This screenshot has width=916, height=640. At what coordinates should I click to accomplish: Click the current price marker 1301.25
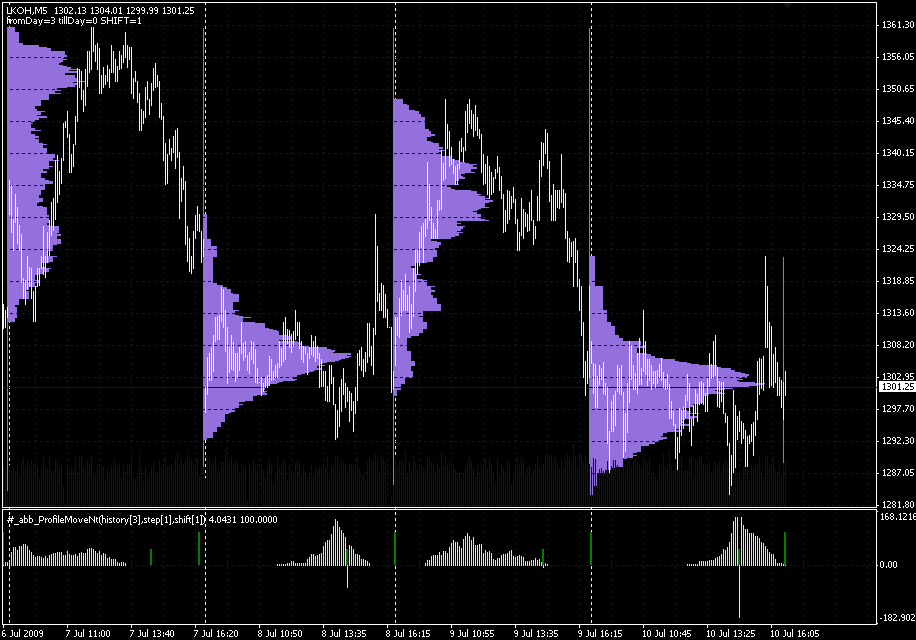click(x=895, y=387)
